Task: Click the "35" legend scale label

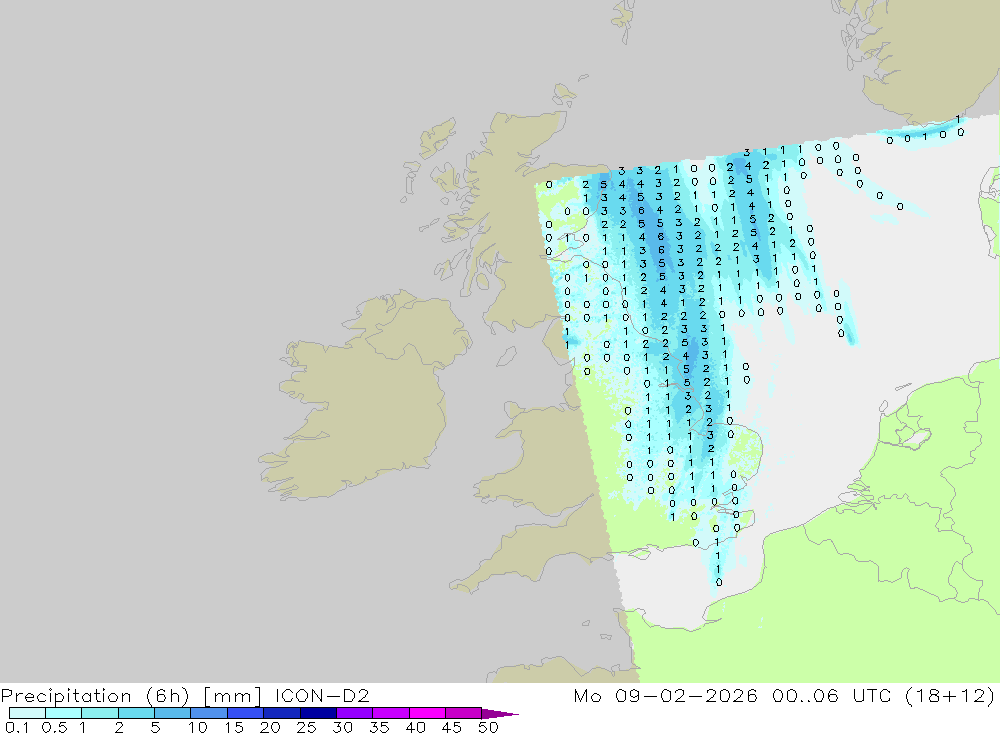Action: 379,727
